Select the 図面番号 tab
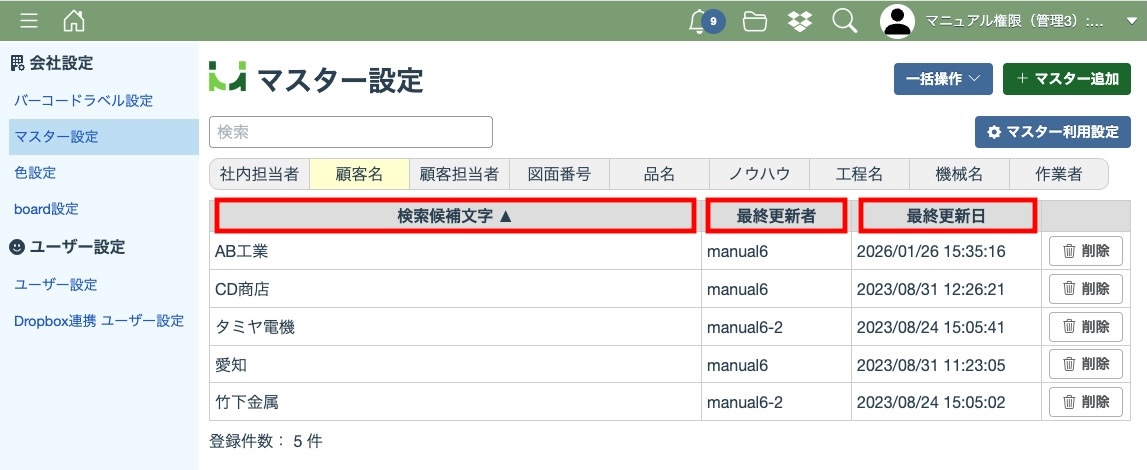The height and width of the screenshot is (470, 1147). tap(559, 174)
